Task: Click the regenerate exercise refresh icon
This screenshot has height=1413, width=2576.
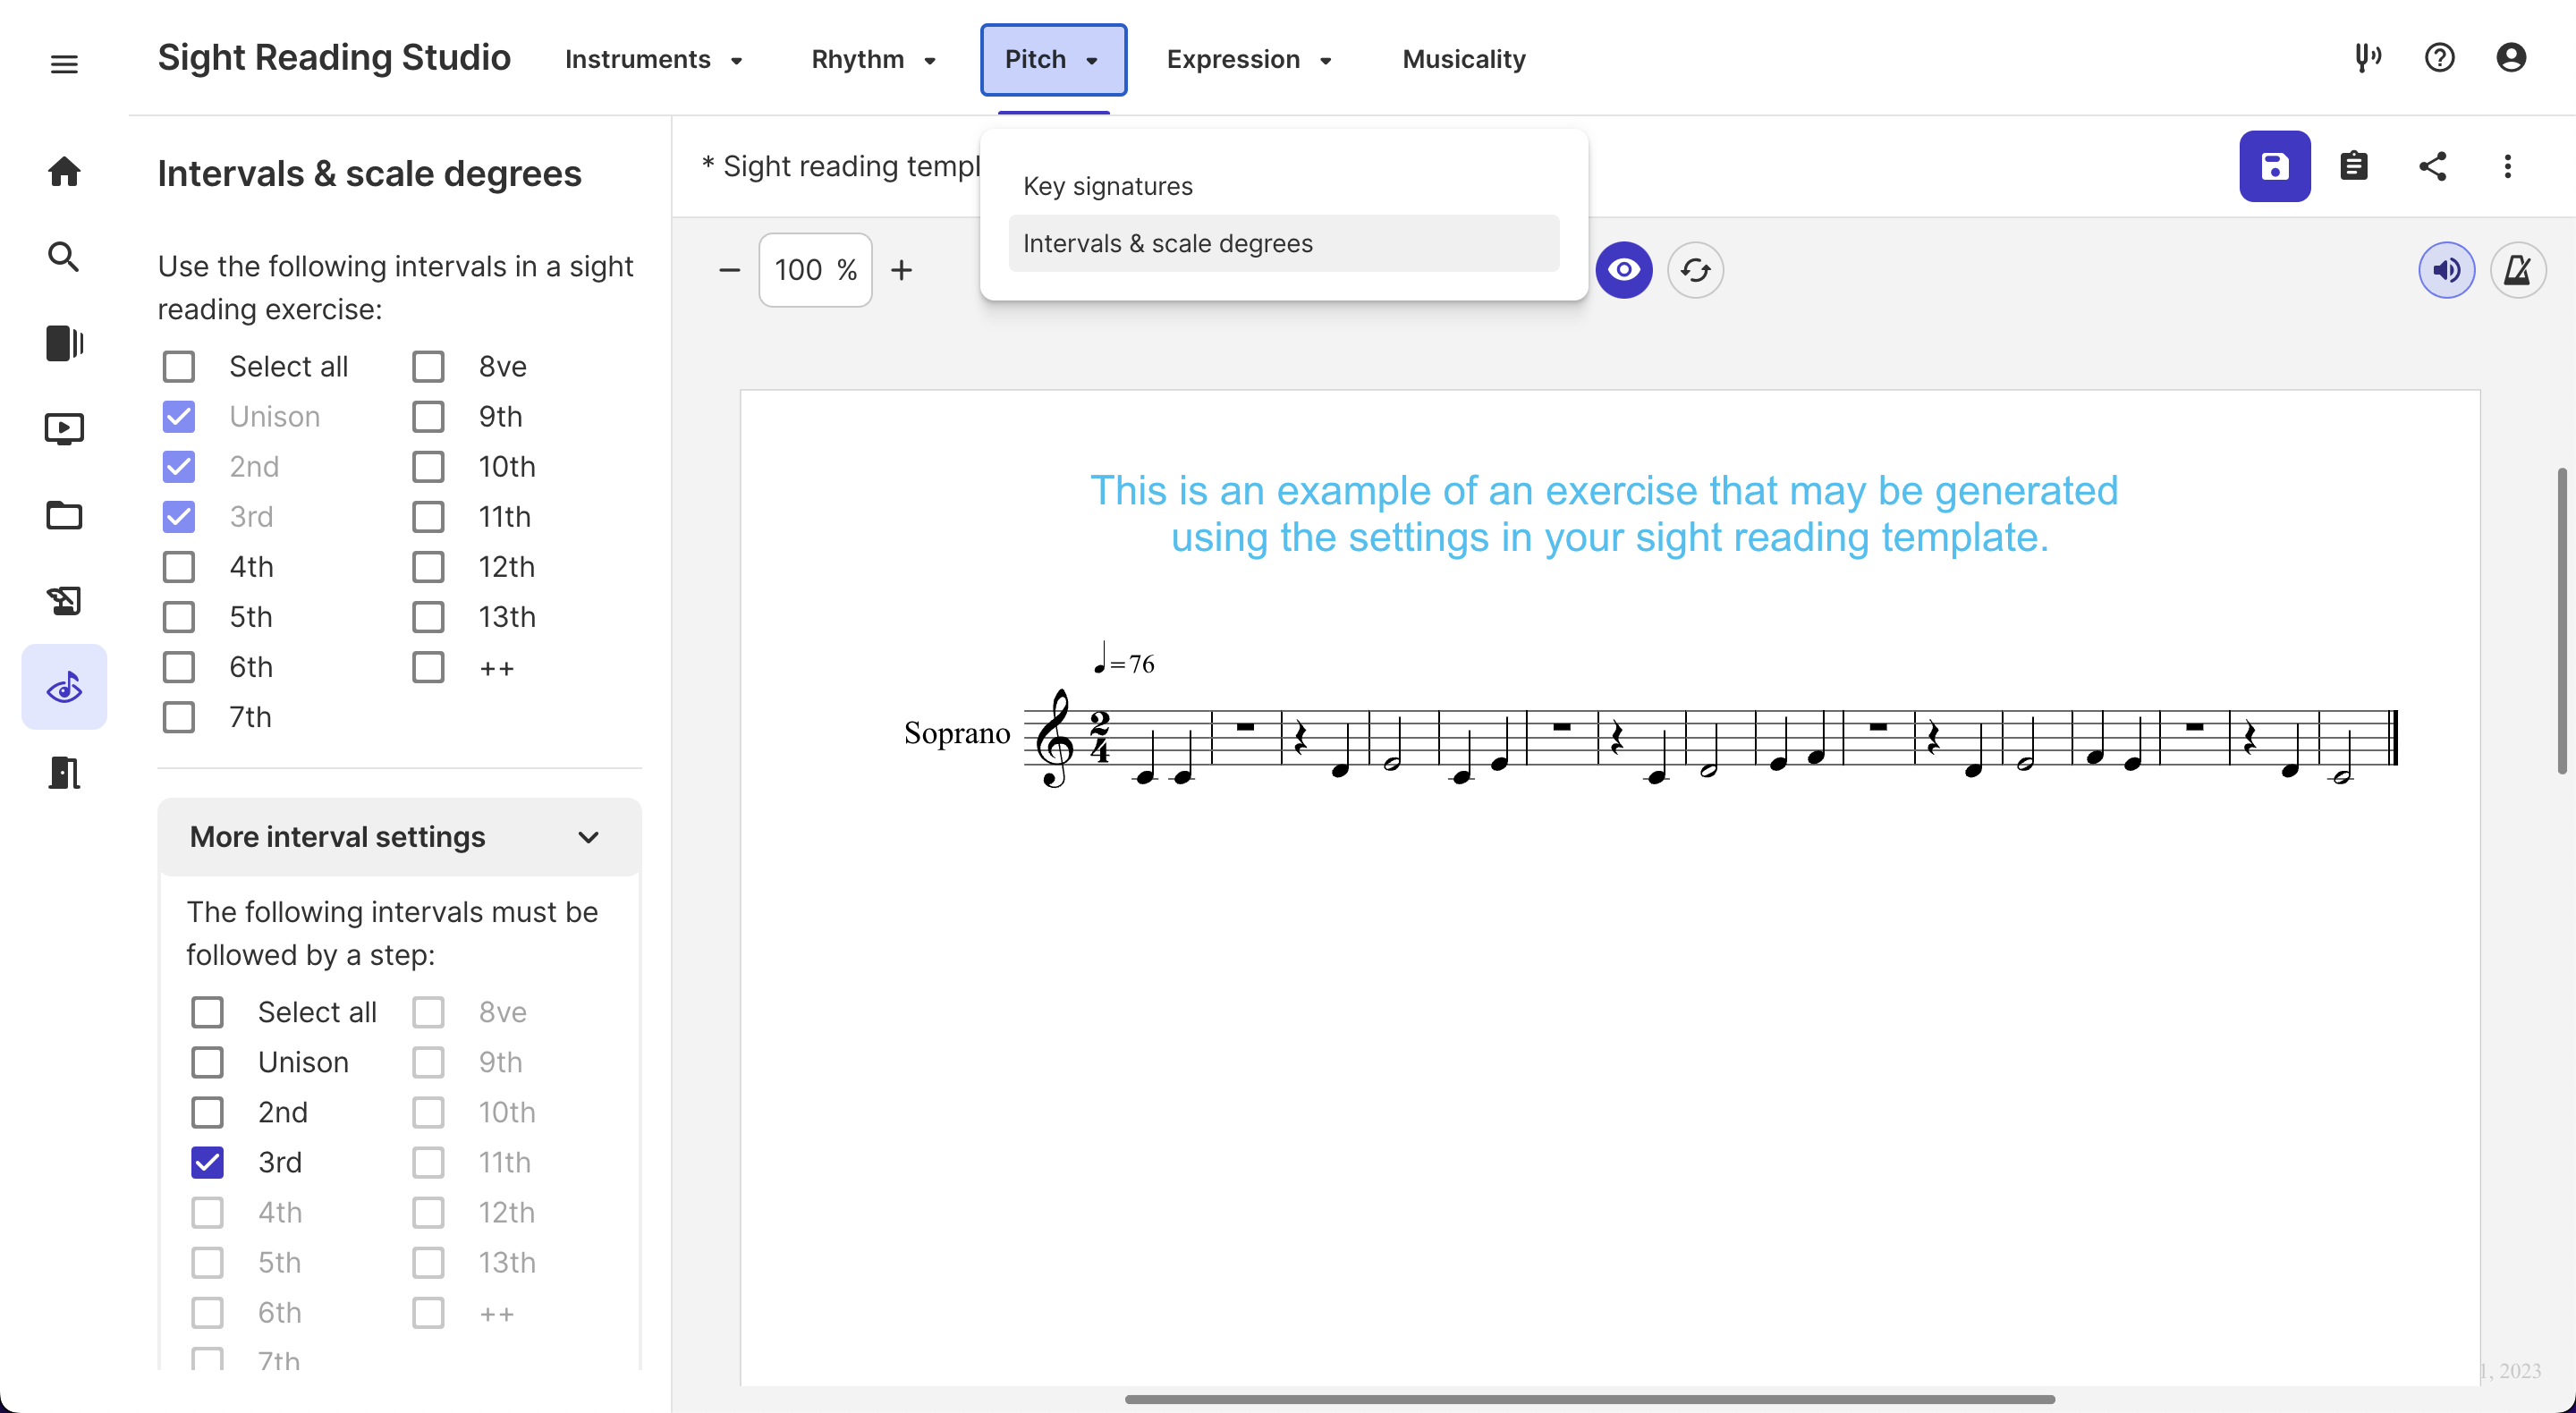Action: [1695, 270]
